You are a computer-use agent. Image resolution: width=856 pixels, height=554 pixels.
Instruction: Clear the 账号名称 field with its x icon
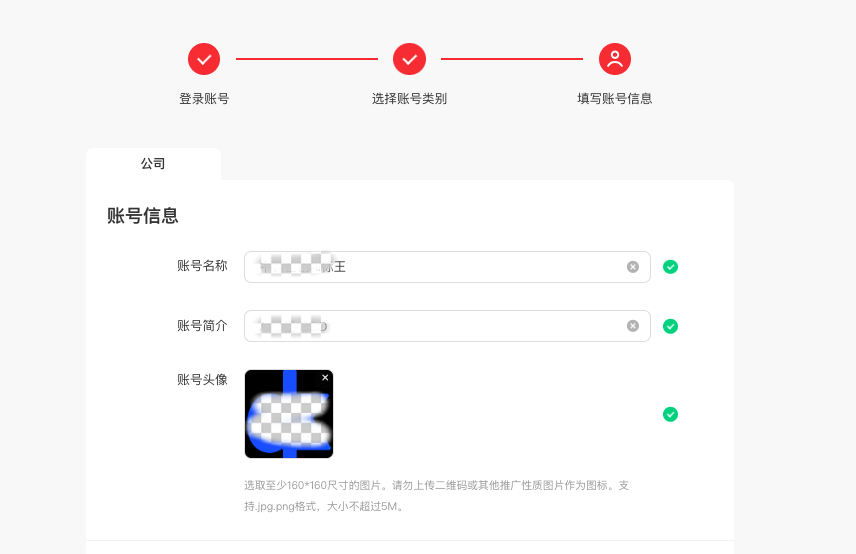click(x=633, y=267)
